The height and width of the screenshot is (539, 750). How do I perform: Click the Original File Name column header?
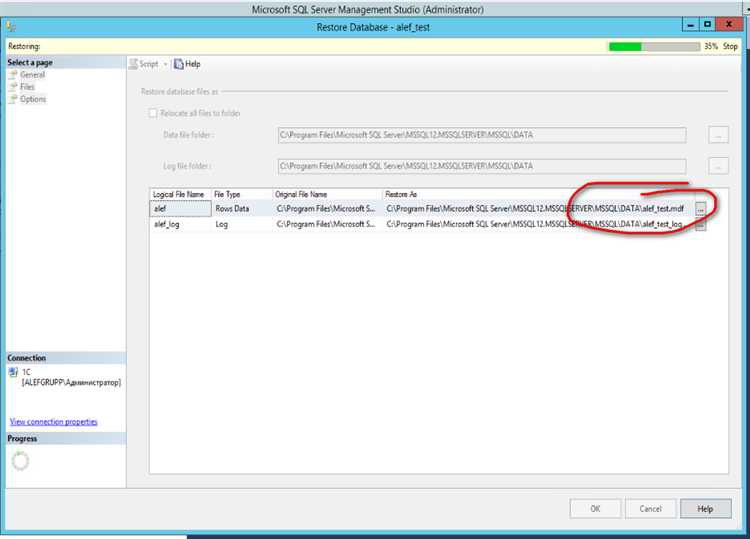coord(327,194)
